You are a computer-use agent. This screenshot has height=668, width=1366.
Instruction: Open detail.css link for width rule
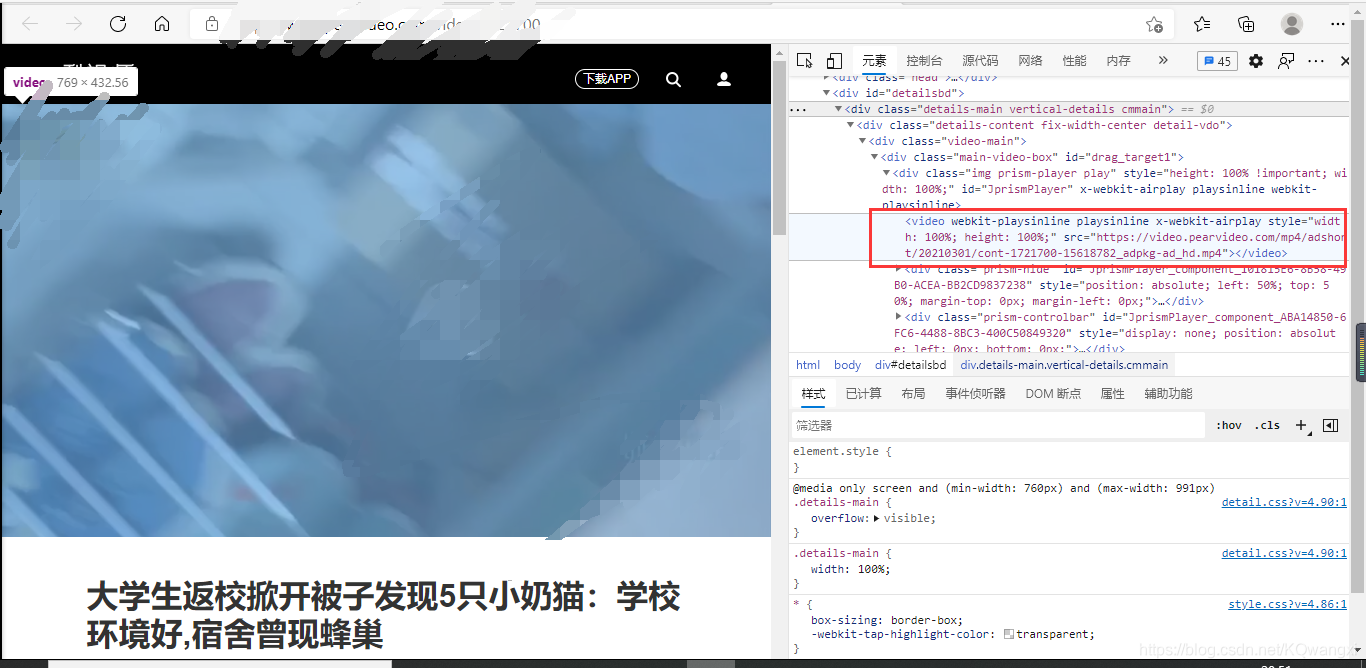[x=1284, y=553]
